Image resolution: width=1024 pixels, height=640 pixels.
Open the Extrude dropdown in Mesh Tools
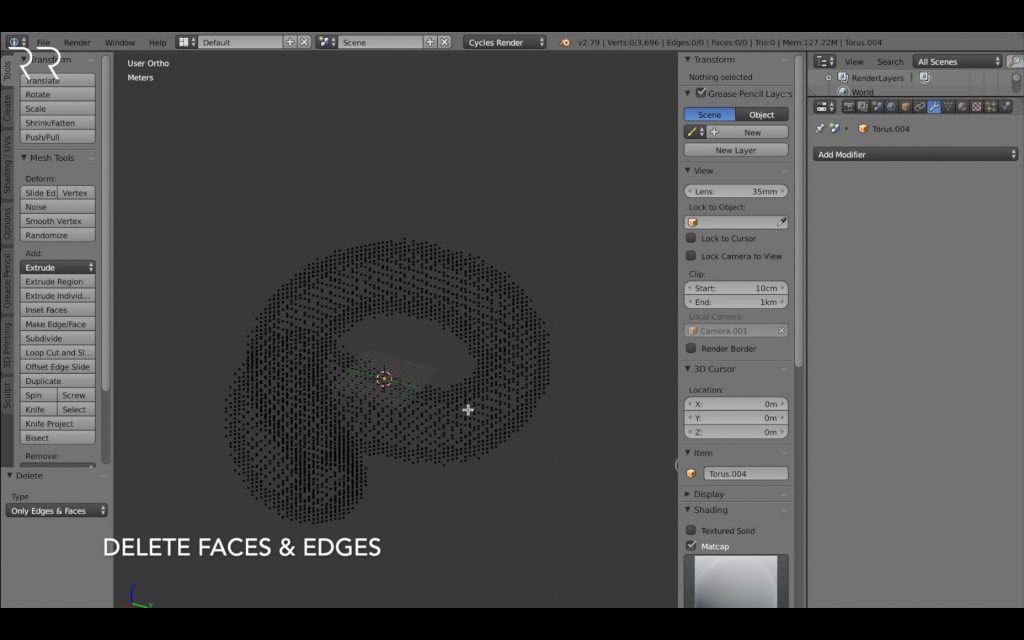coord(57,267)
